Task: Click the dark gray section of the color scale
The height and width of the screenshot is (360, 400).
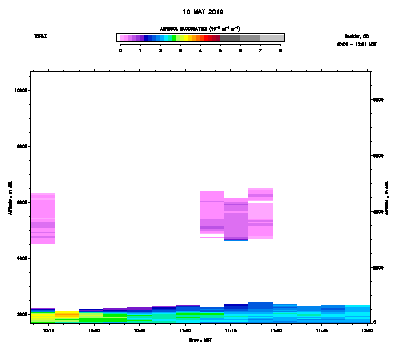Action: coord(230,38)
